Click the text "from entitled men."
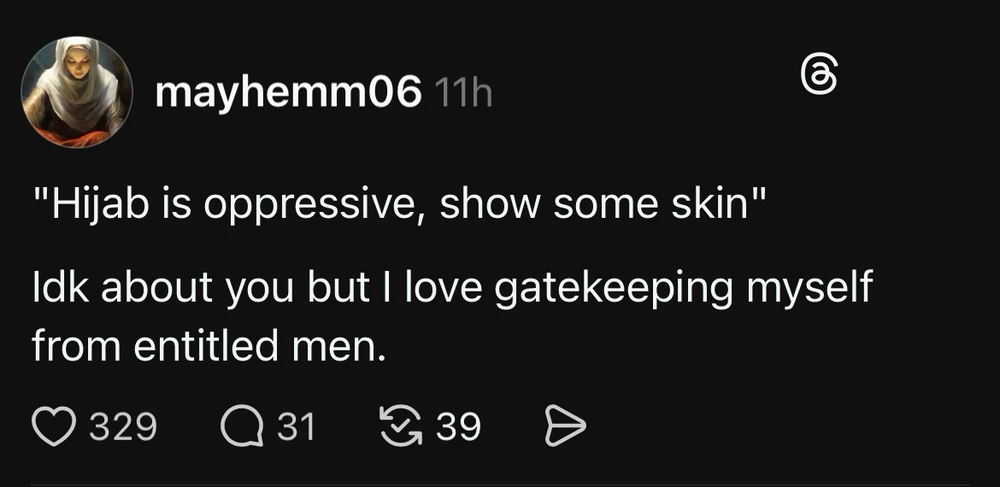 209,346
